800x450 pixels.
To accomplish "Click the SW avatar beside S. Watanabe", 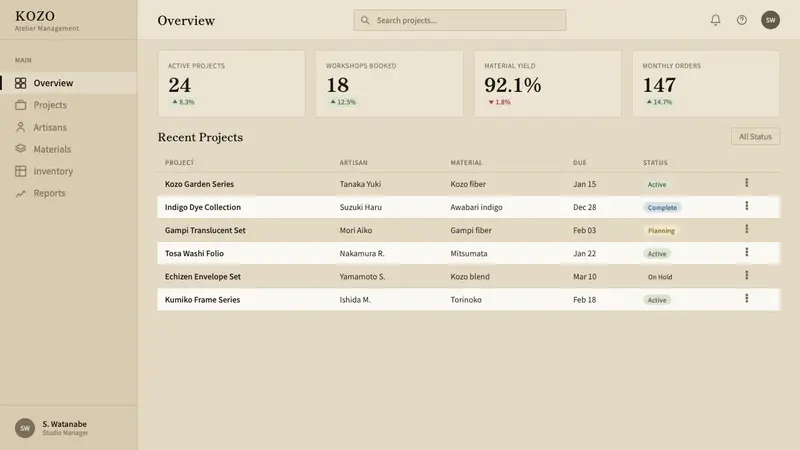I will pos(24,428).
